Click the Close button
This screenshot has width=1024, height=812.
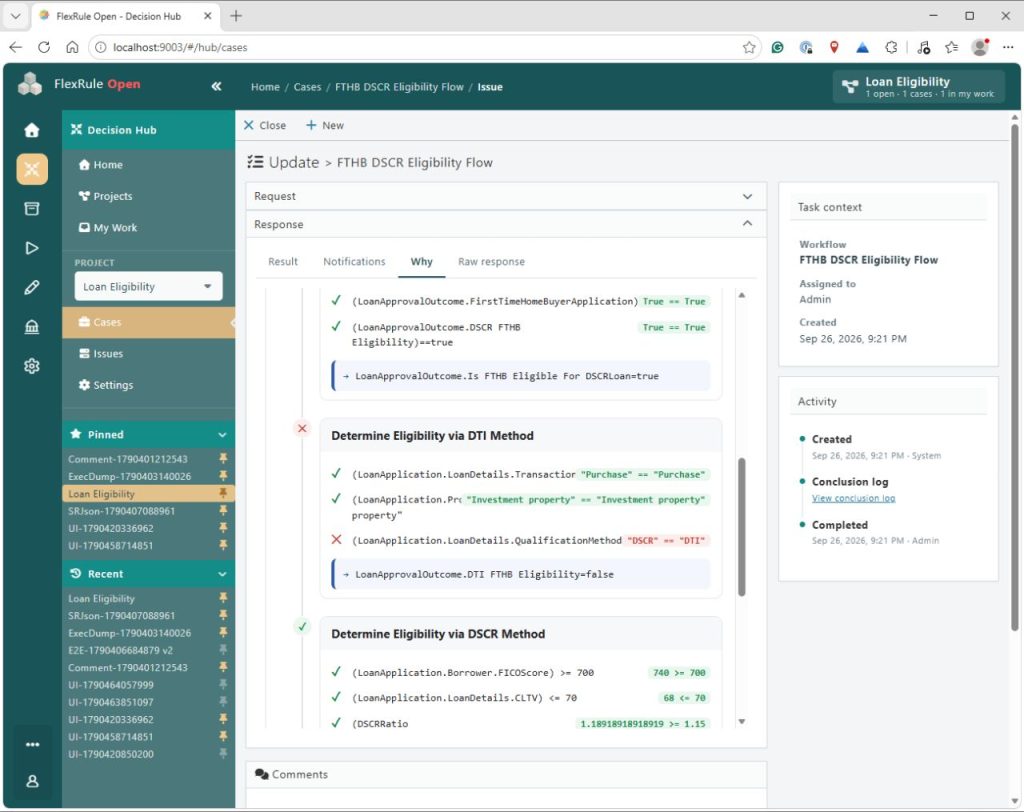pyautogui.click(x=265, y=125)
